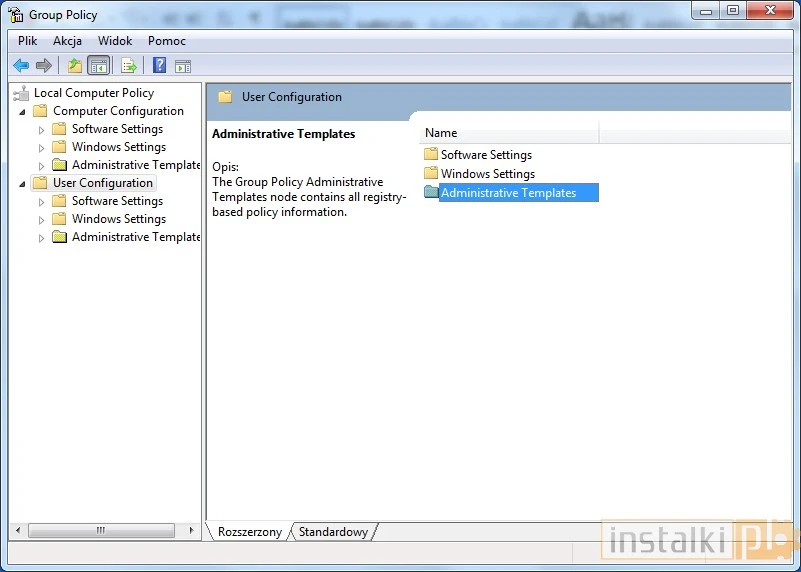Open the Plik menu
Screen dimensions: 801x572
pos(28,41)
